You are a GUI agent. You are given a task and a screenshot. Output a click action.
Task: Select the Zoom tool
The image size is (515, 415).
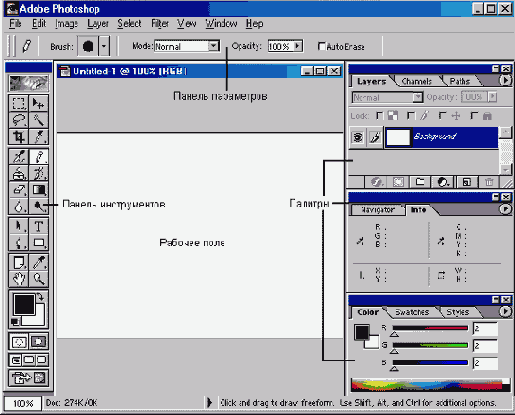click(39, 279)
